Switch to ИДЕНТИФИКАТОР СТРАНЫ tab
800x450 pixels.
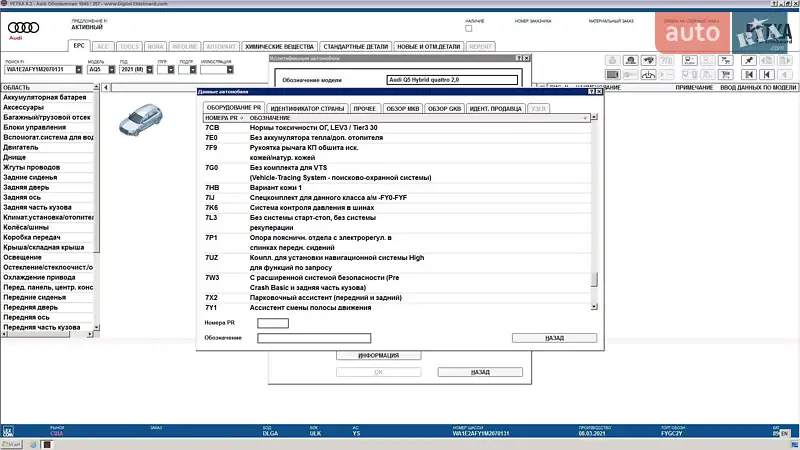tap(307, 107)
